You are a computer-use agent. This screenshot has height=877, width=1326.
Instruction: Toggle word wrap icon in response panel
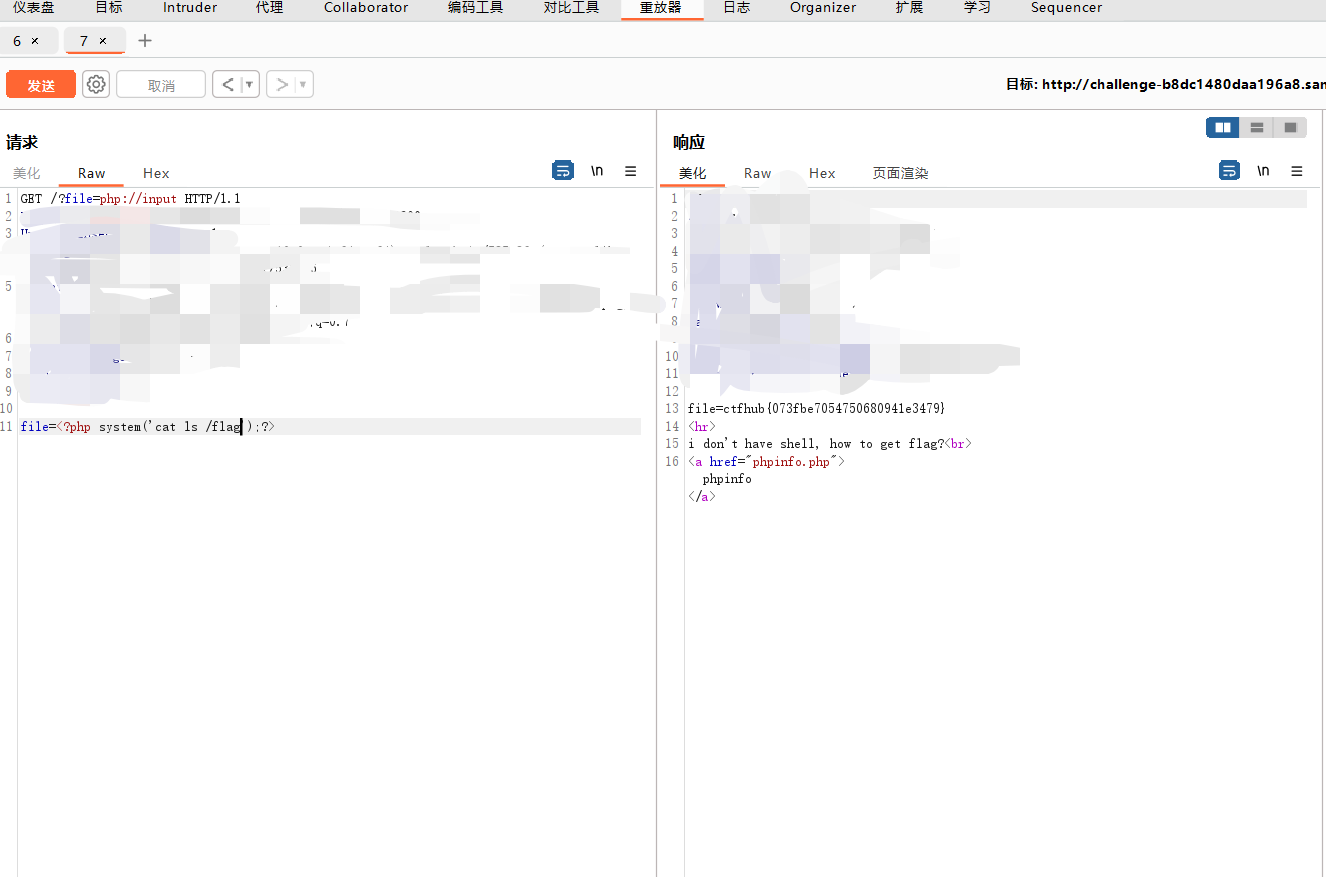pyautogui.click(x=1229, y=171)
